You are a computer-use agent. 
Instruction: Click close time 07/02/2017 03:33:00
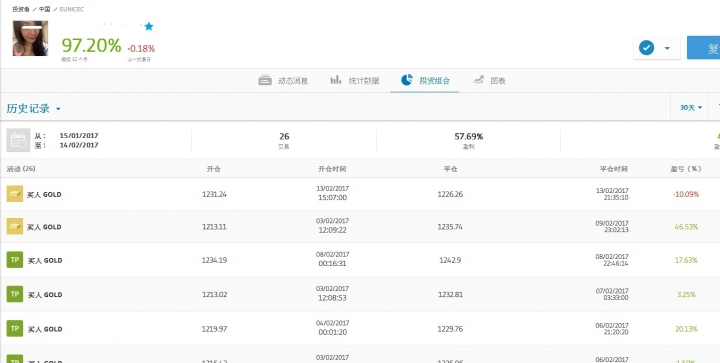pyautogui.click(x=612, y=294)
